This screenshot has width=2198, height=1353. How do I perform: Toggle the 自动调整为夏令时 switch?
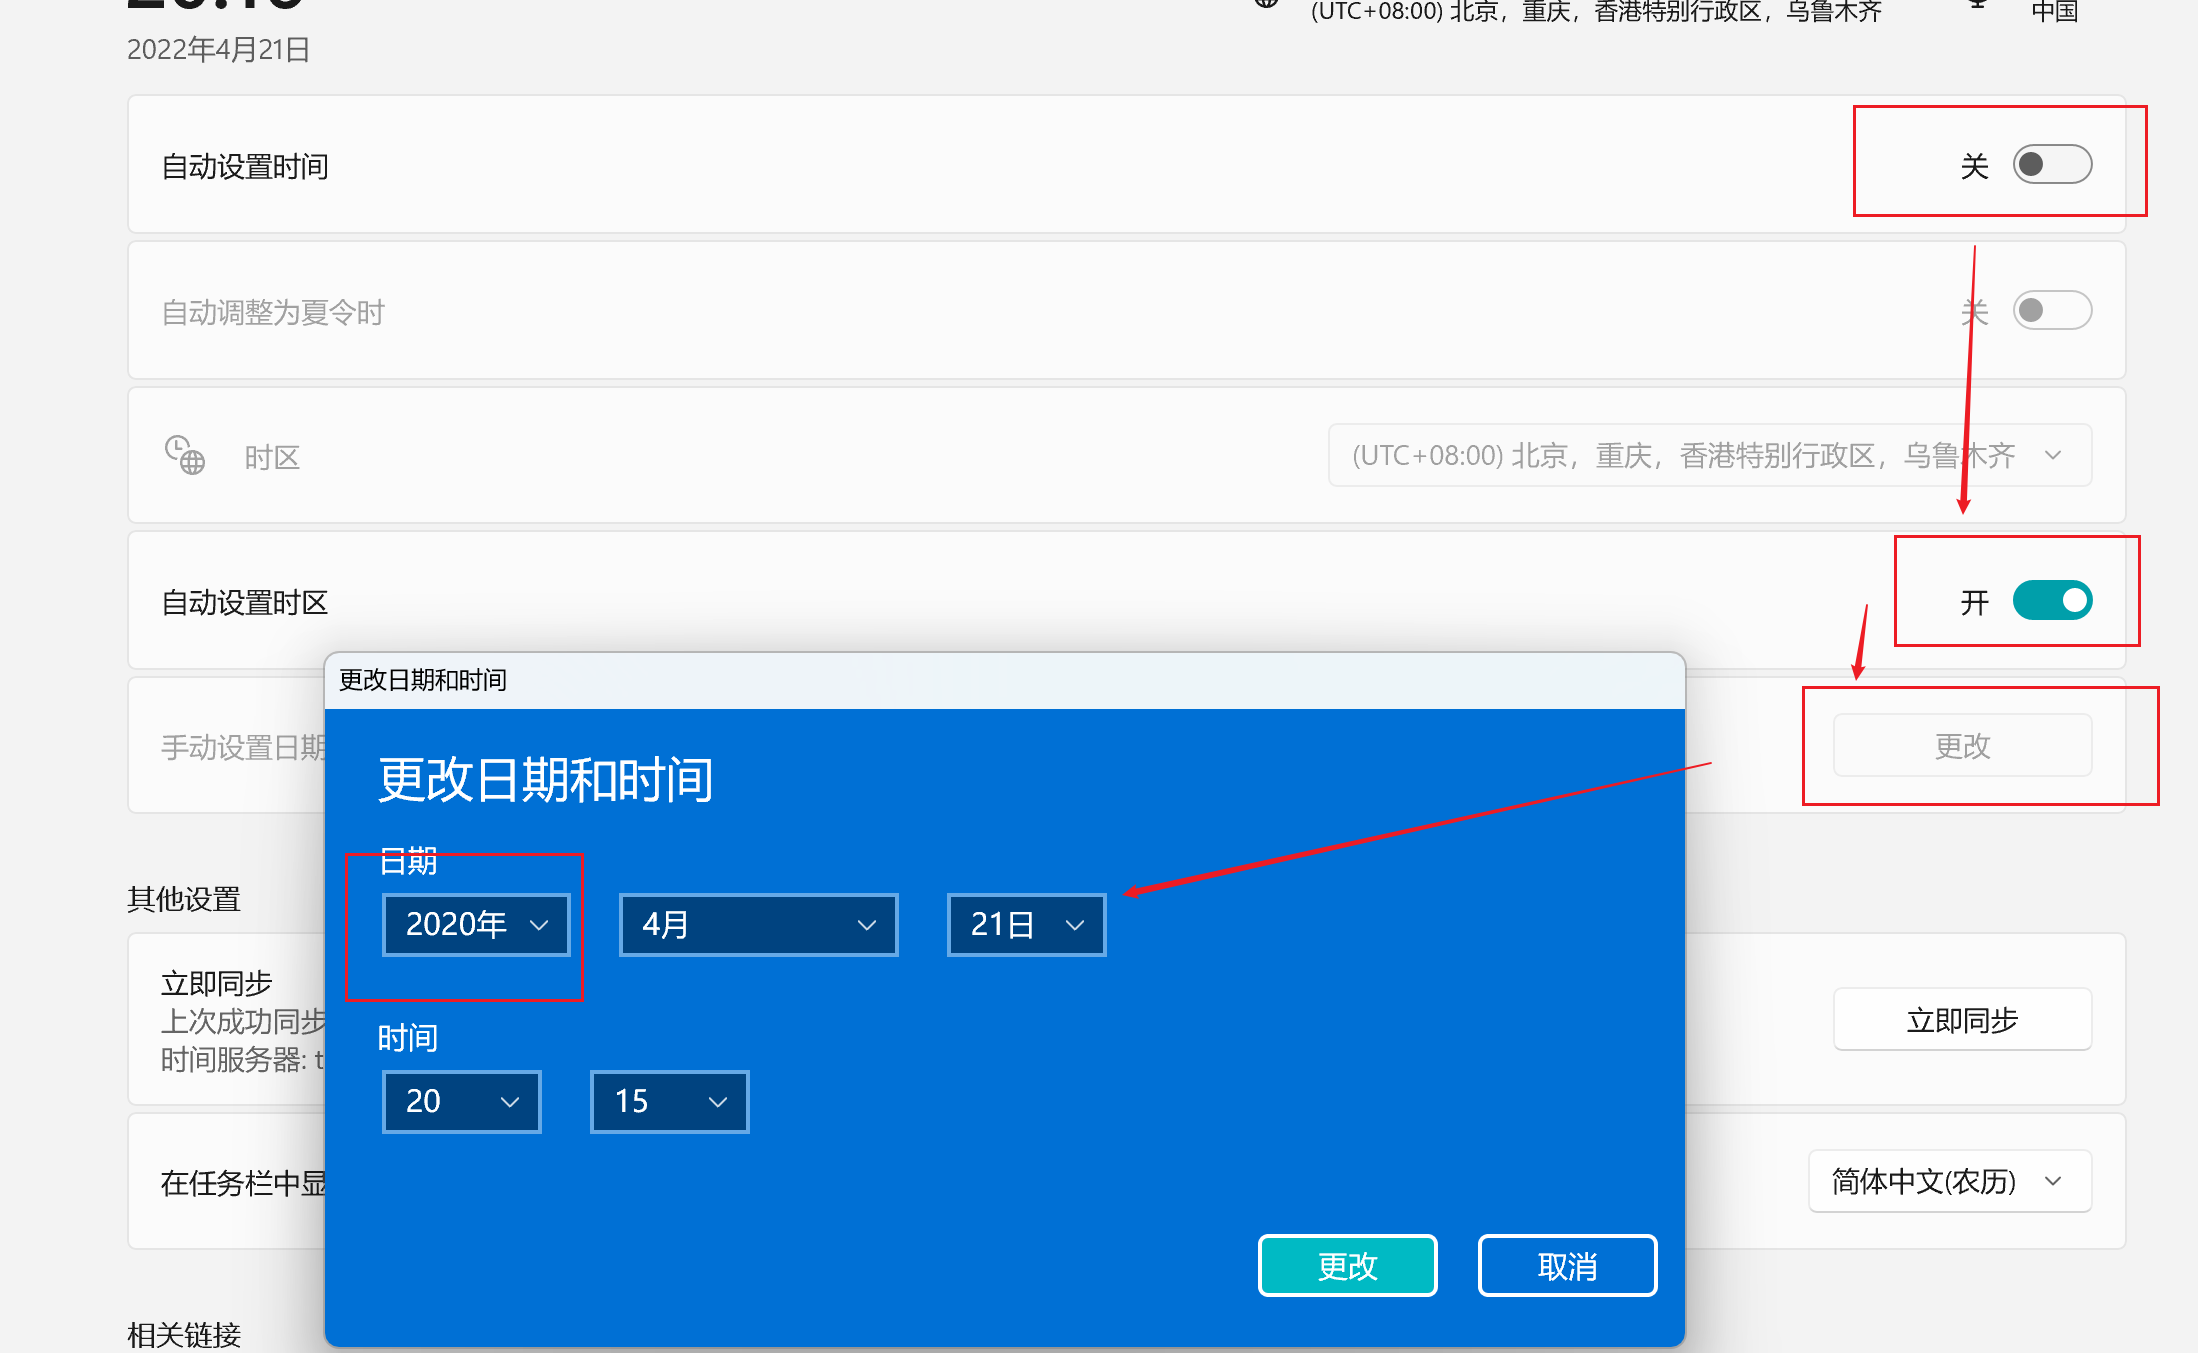coord(2051,311)
